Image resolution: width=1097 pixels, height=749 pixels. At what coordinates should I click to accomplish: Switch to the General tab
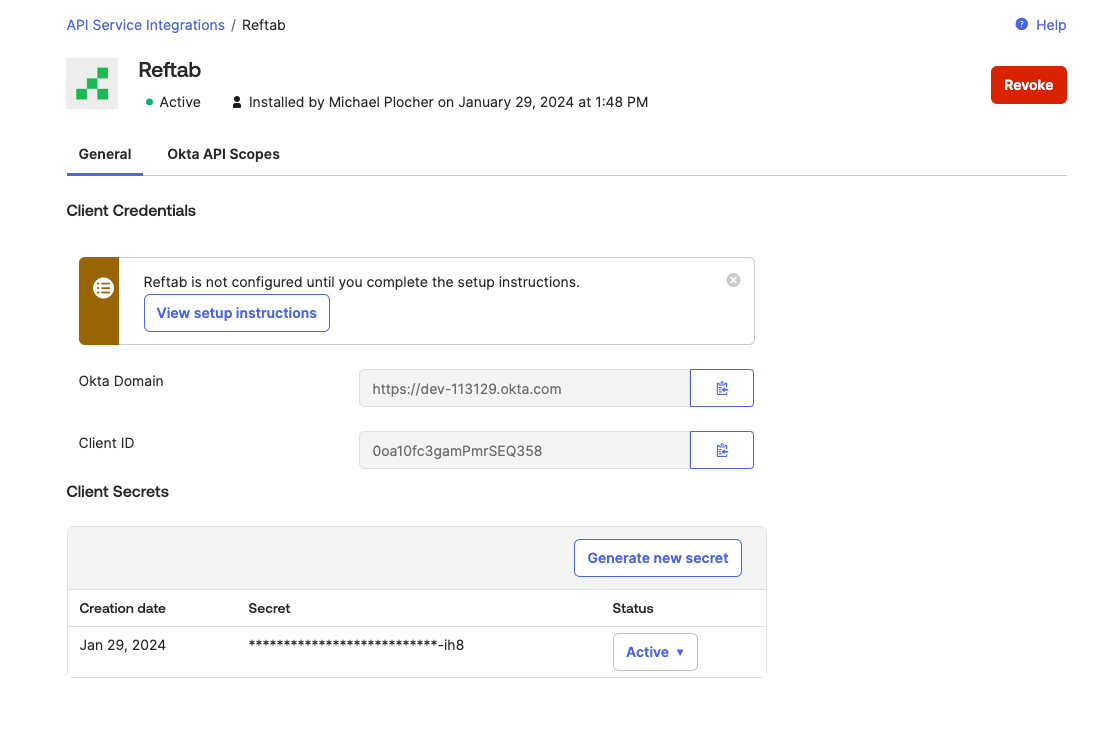pyautogui.click(x=105, y=154)
